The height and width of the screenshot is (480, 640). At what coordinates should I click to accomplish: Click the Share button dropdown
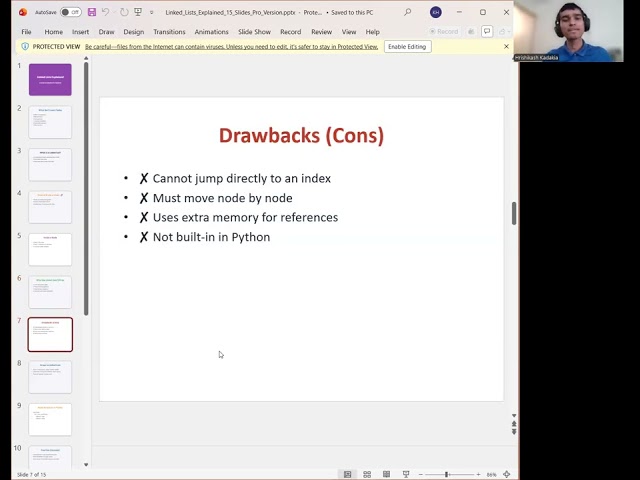[504, 31]
